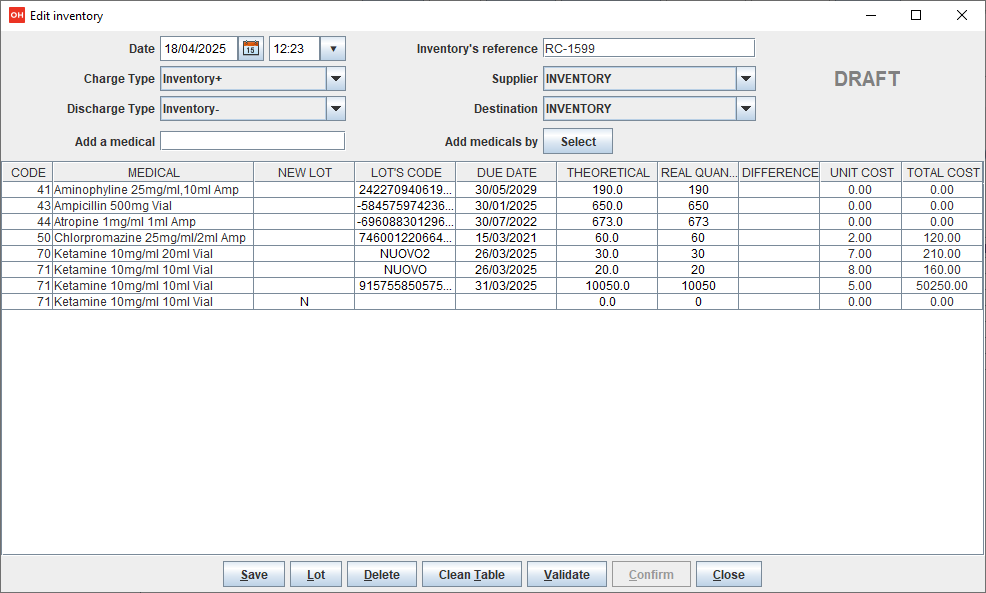Click the Close button at bottom
Image resolution: width=986 pixels, height=593 pixels.
point(728,575)
